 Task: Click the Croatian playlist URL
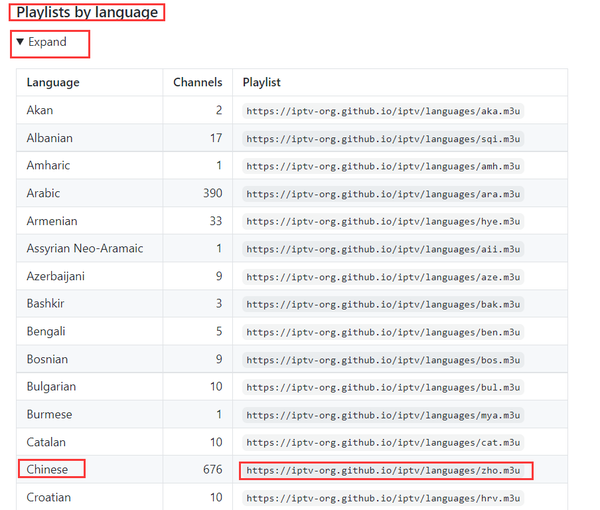pos(384,498)
